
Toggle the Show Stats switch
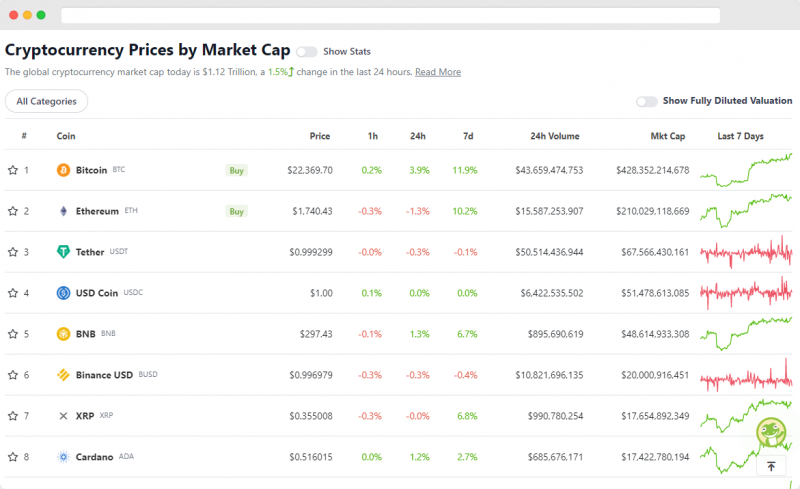(x=307, y=52)
